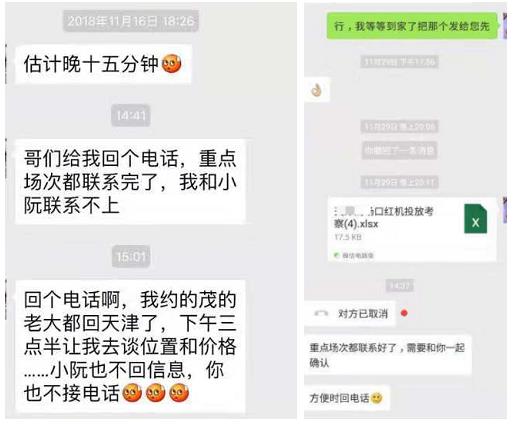Screen dimensions: 515x425
Task: Open the 口红机投放考察(4).xlsx file attachment
Action: coord(412,229)
